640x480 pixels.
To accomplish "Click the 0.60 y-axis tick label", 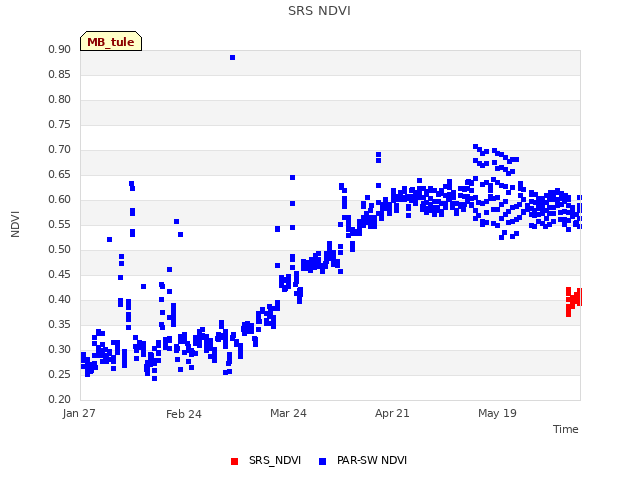I will point(60,199).
